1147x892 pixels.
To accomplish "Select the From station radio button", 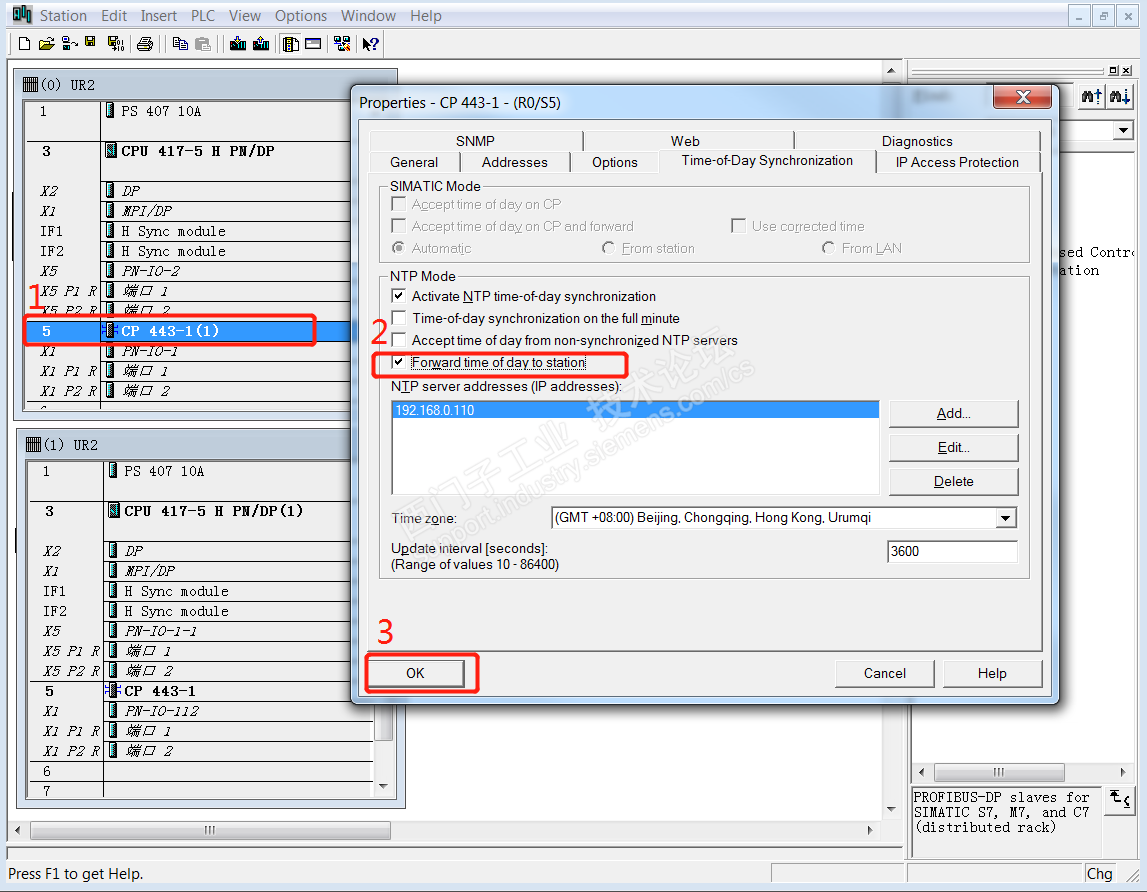I will point(609,248).
